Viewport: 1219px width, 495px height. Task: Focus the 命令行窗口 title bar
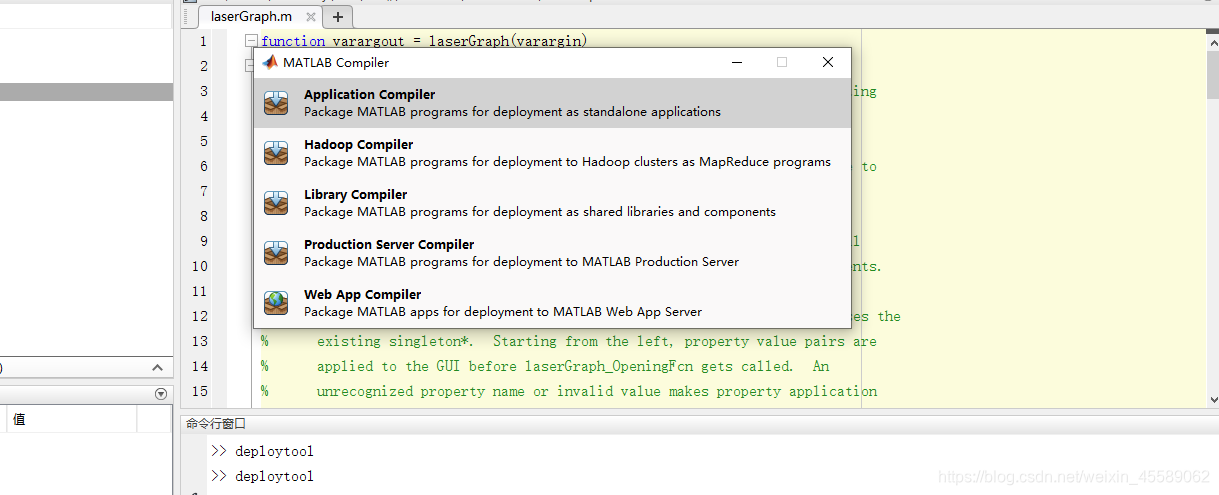point(700,424)
